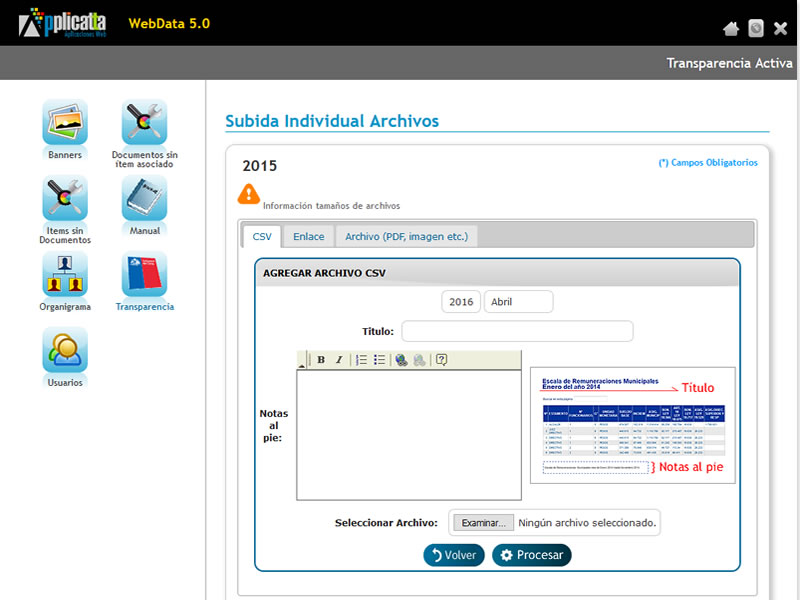The height and width of the screenshot is (600, 800).
Task: Open the month dropdown showing Abril
Action: pos(518,302)
